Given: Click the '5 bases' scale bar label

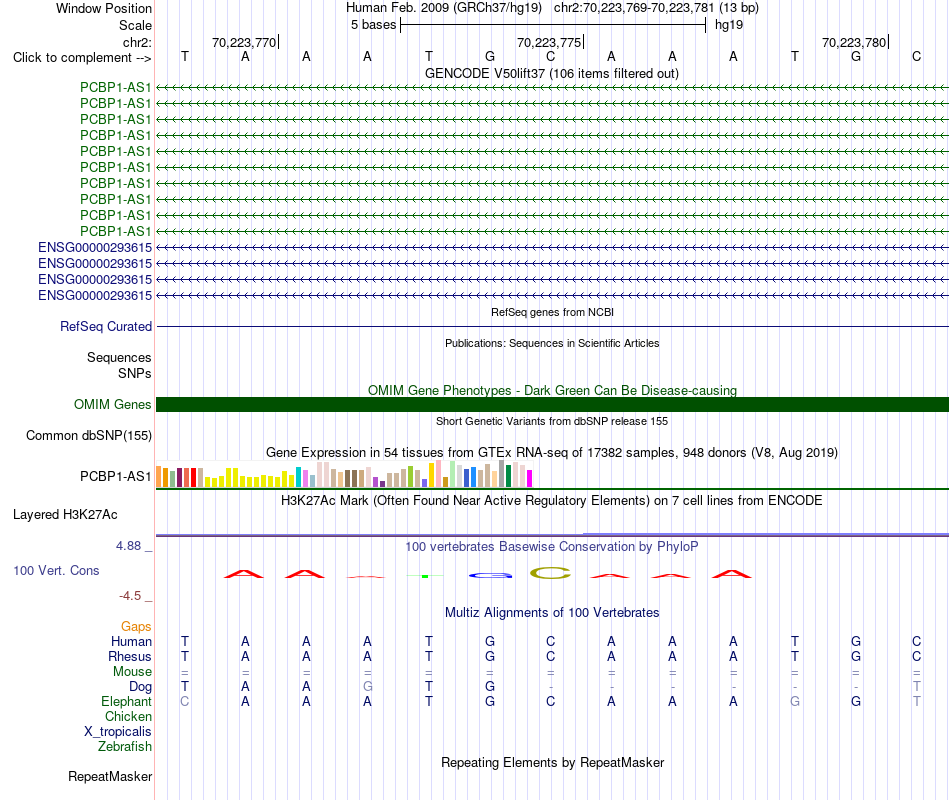Looking at the screenshot, I should coord(373,25).
